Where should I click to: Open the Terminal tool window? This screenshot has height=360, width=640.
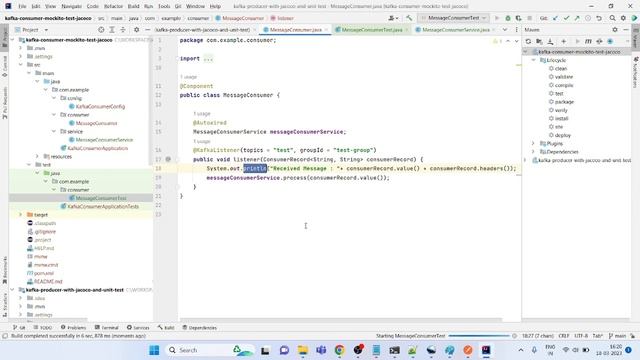click(x=107, y=328)
